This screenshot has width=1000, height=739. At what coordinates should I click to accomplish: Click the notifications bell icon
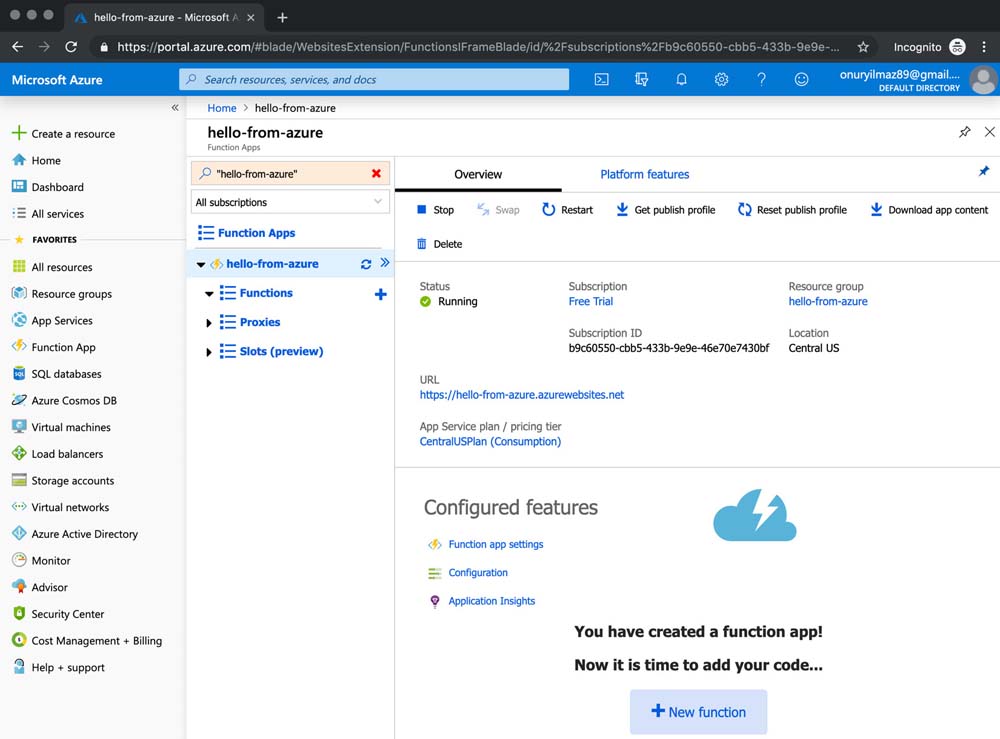[x=681, y=80]
